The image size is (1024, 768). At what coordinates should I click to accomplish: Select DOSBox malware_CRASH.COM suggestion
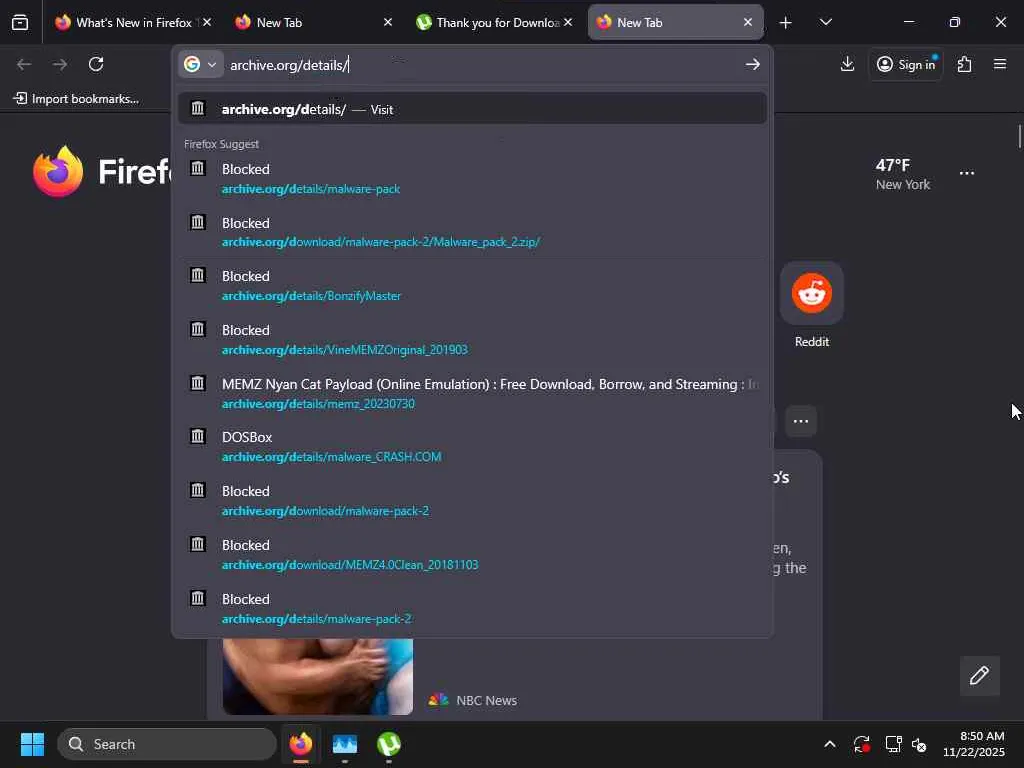coord(472,447)
